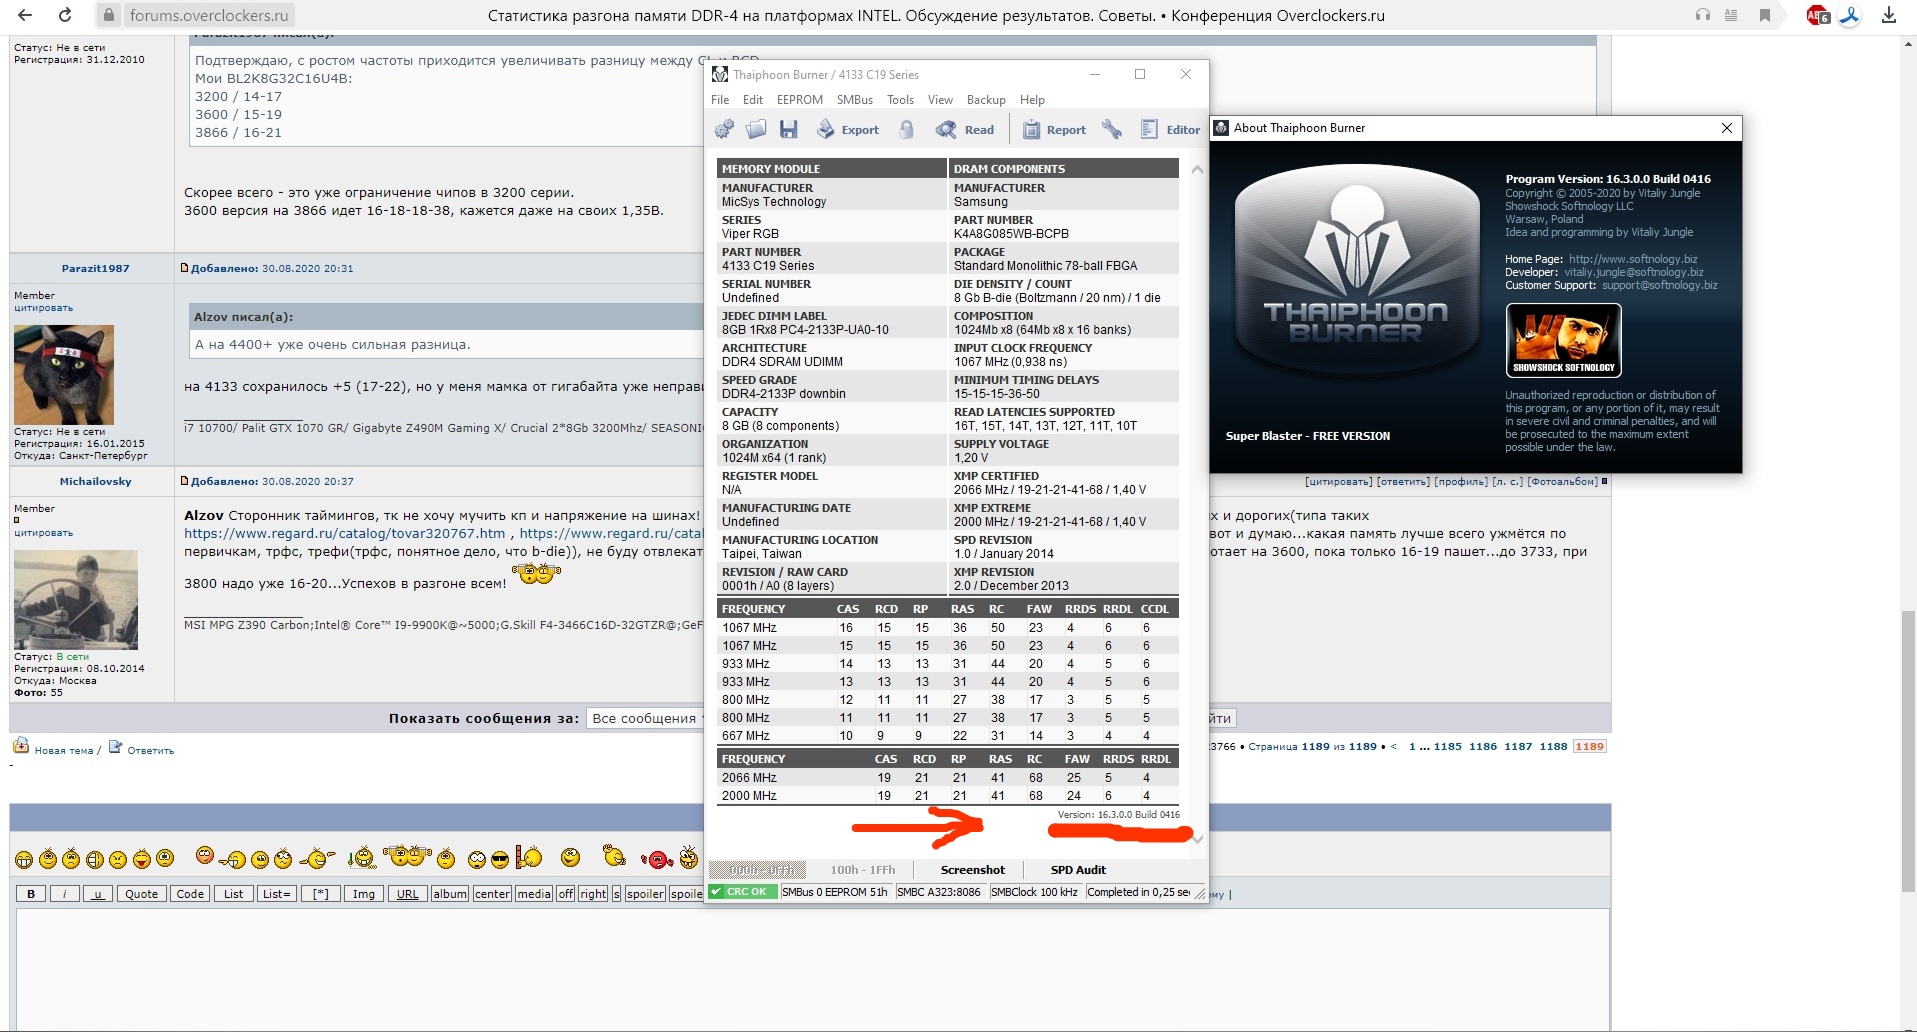
Task: Click the B bold BBCode button
Action: click(31, 894)
